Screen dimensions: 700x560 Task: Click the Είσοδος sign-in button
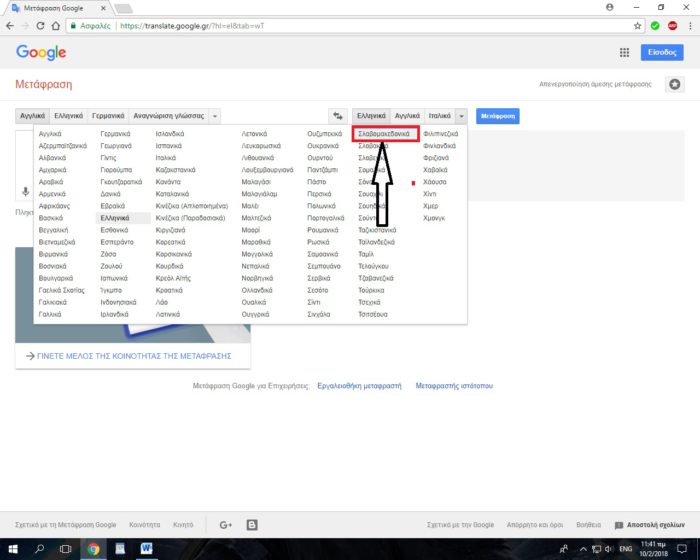coord(661,53)
